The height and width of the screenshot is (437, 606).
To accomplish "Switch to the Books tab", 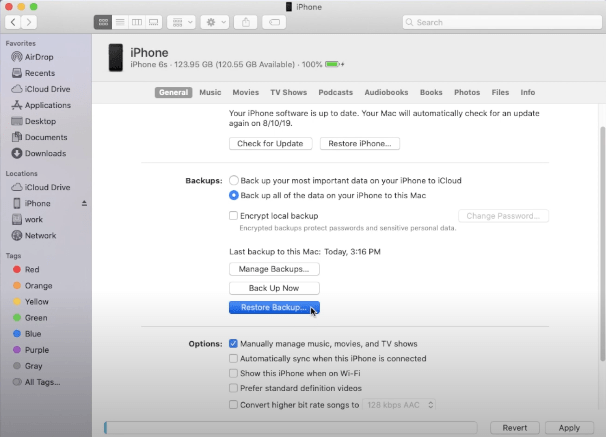I will coord(431,92).
